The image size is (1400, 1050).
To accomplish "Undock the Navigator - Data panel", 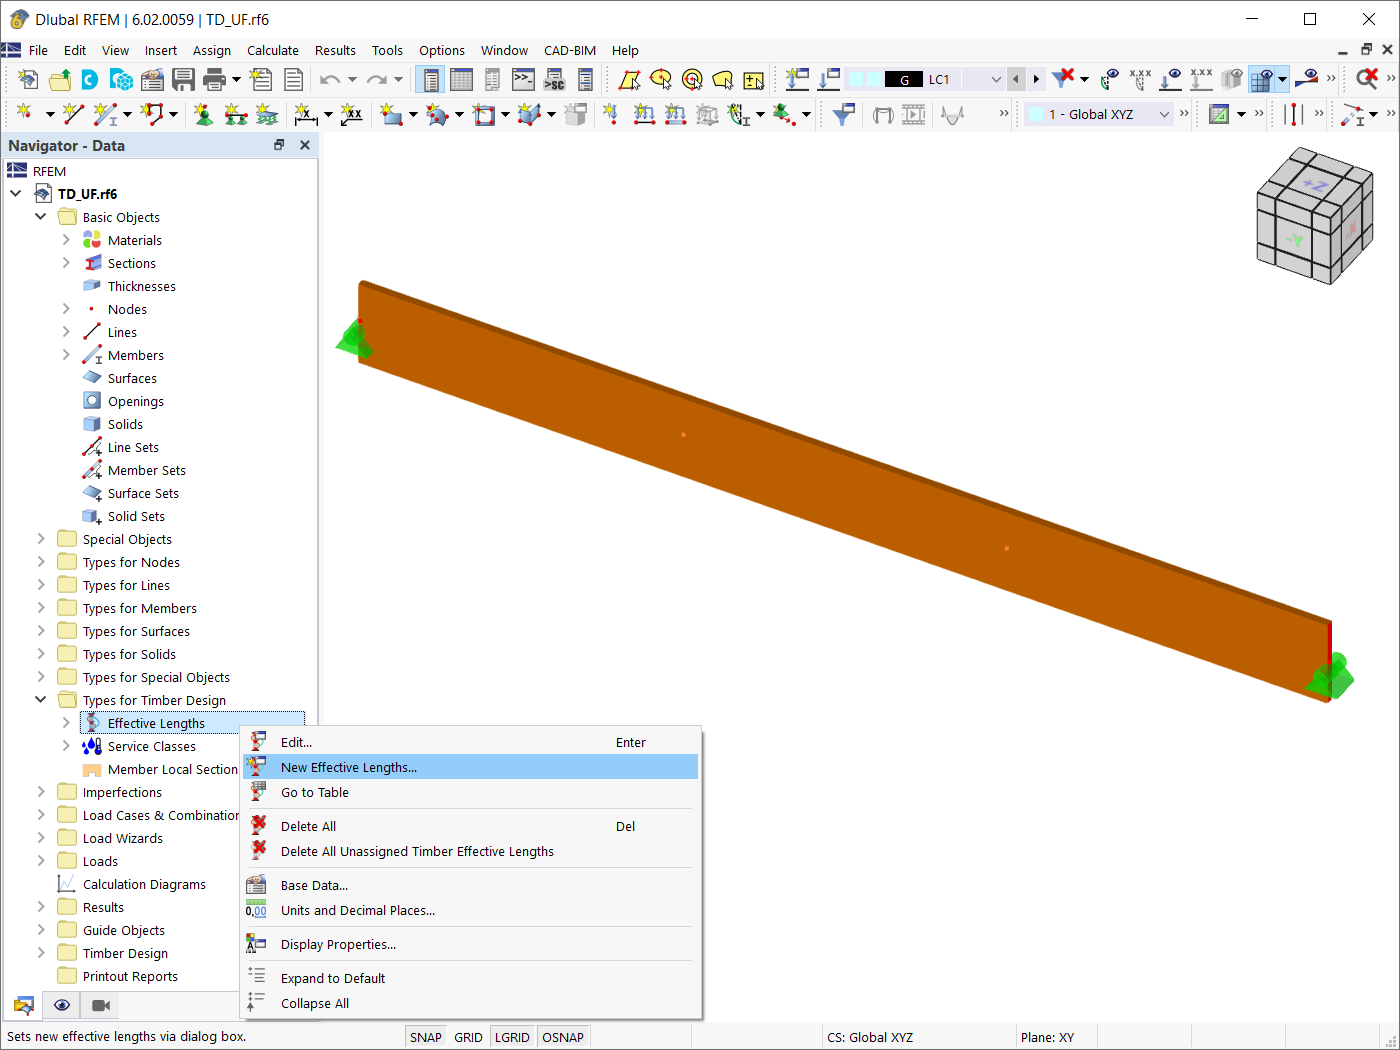I will pyautogui.click(x=279, y=145).
